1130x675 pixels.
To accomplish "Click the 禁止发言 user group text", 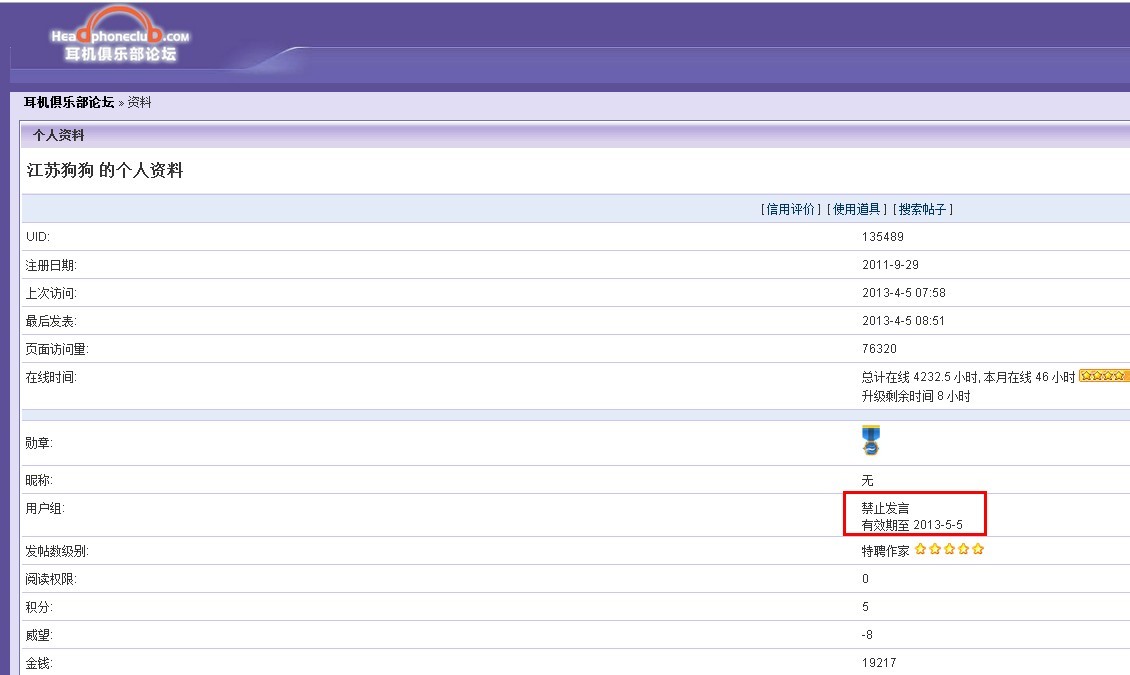I will point(886,509).
